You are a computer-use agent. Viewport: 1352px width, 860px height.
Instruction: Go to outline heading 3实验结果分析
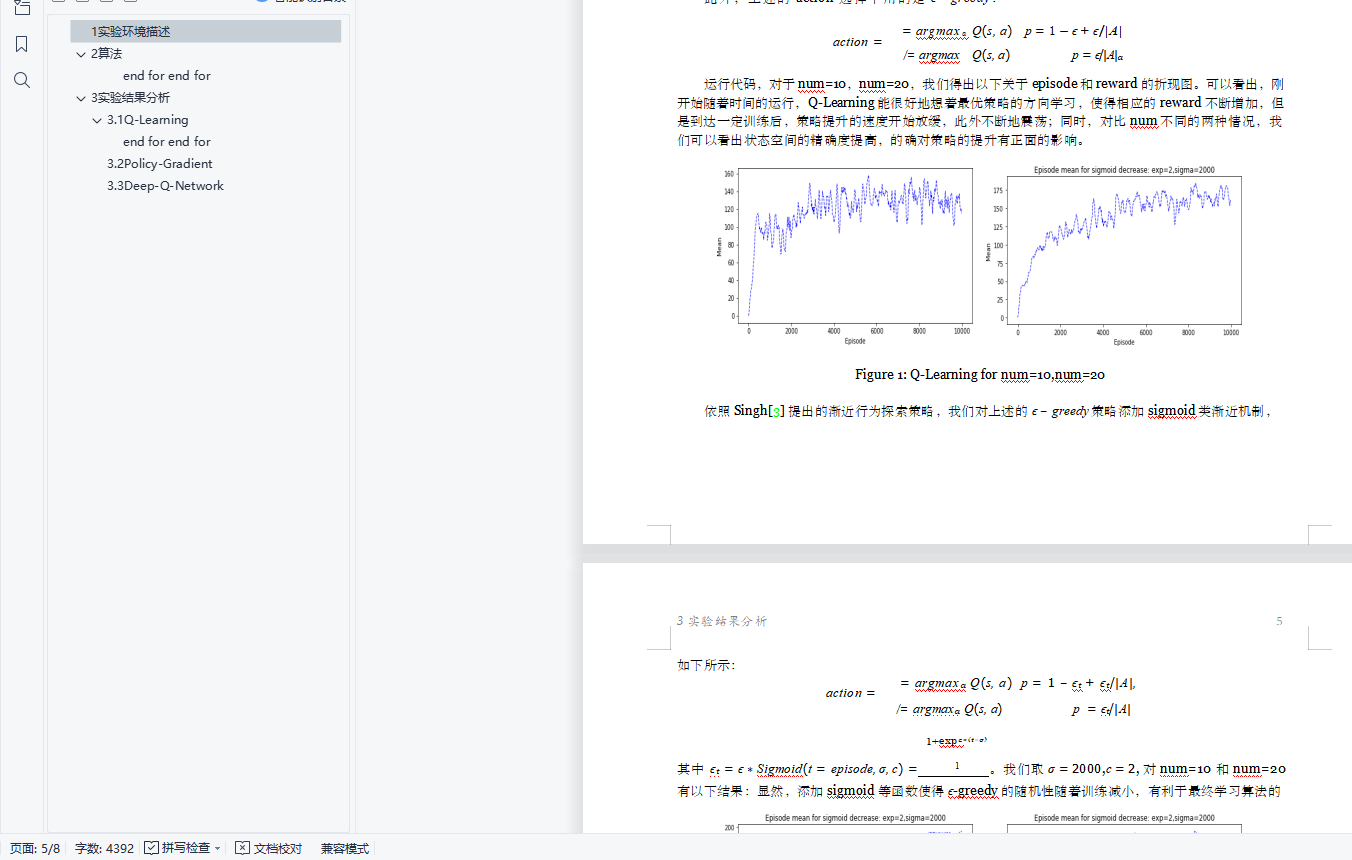pos(130,98)
